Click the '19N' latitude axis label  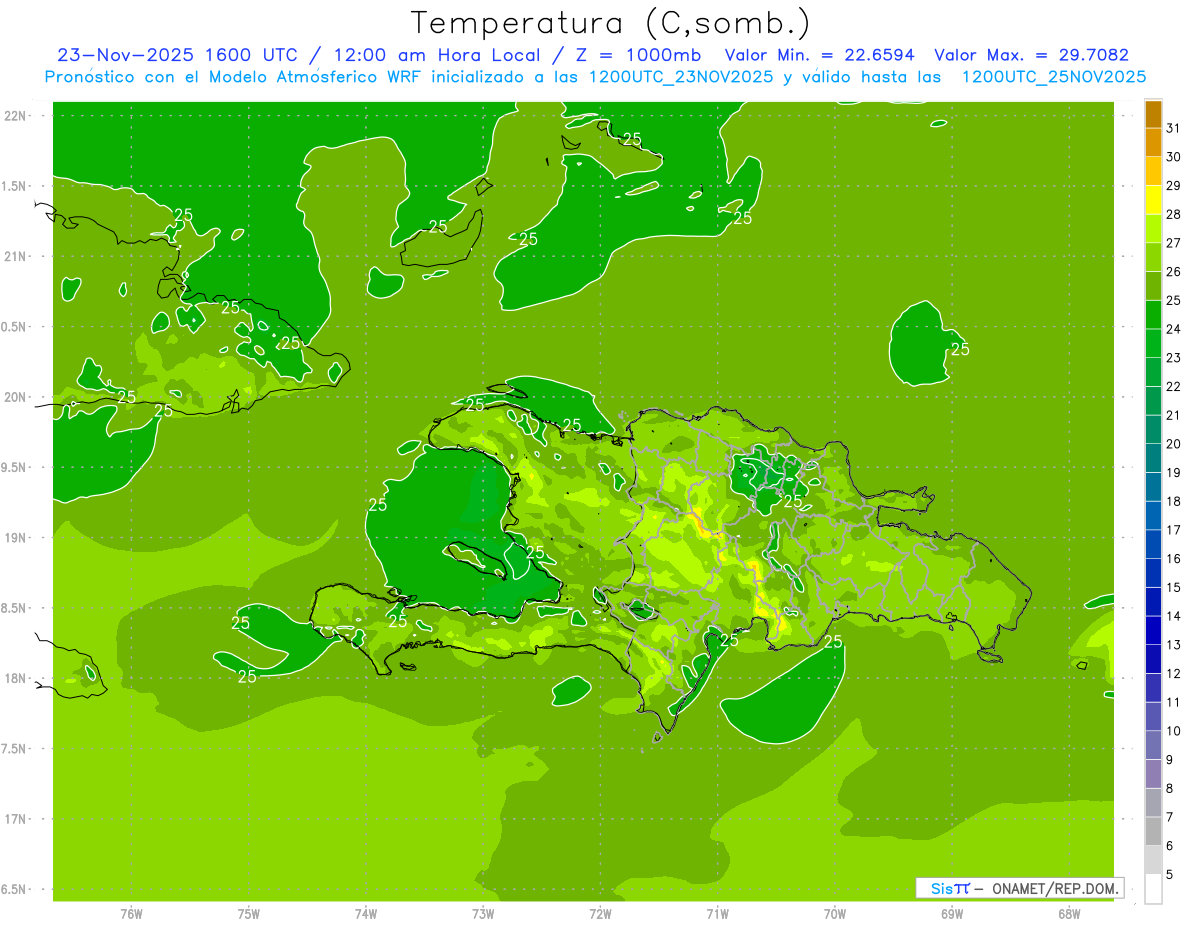(17, 538)
